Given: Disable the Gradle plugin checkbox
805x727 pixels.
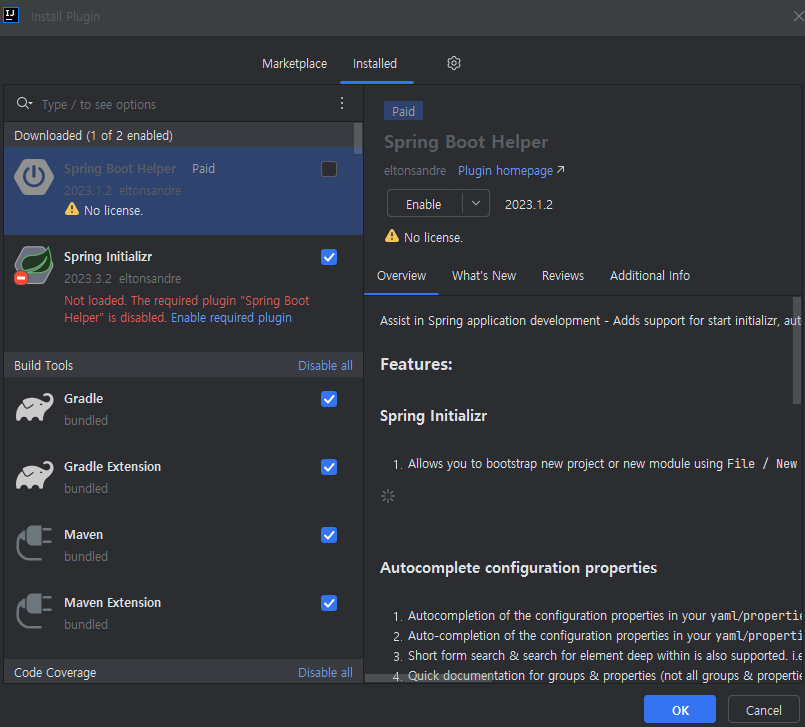Looking at the screenshot, I should pyautogui.click(x=329, y=399).
